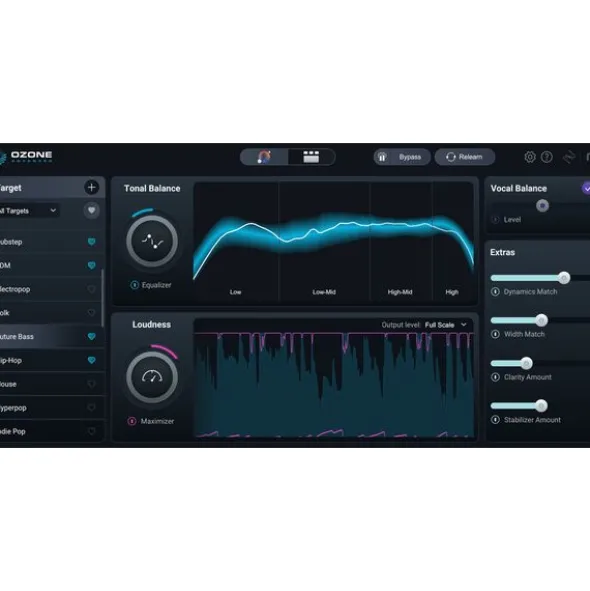The height and width of the screenshot is (591, 590).
Task: Click the Clarity Amount slider handle
Action: 526,363
